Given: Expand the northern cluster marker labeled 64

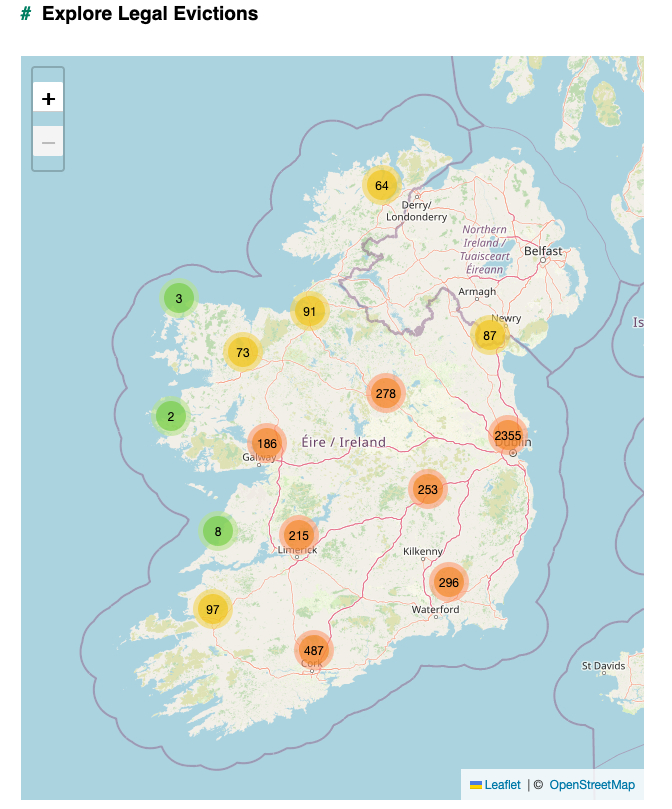Looking at the screenshot, I should pyautogui.click(x=381, y=186).
